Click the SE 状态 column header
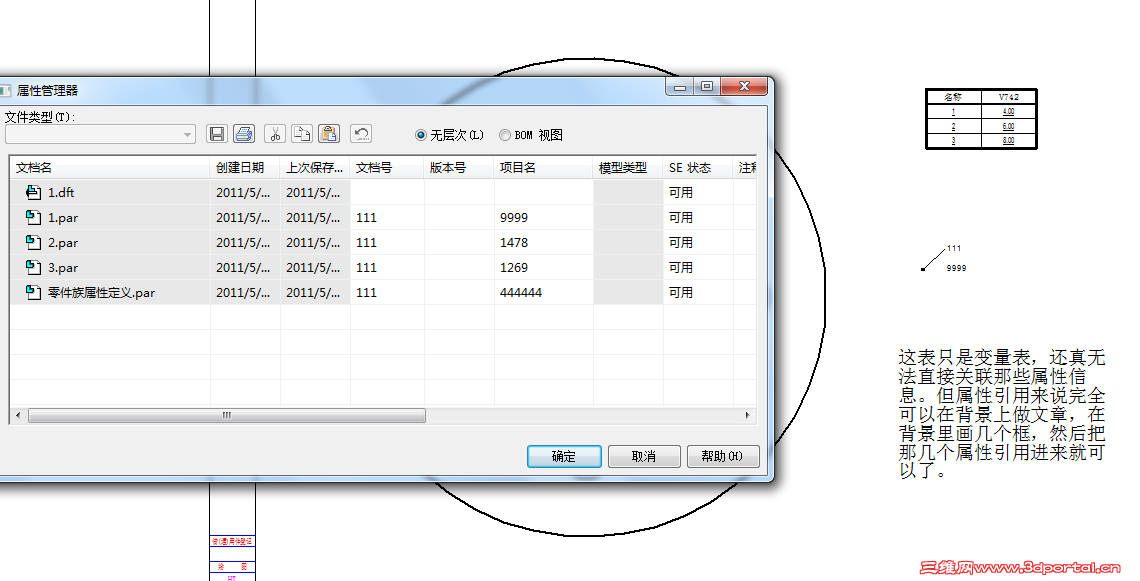1140x581 pixels. point(697,167)
